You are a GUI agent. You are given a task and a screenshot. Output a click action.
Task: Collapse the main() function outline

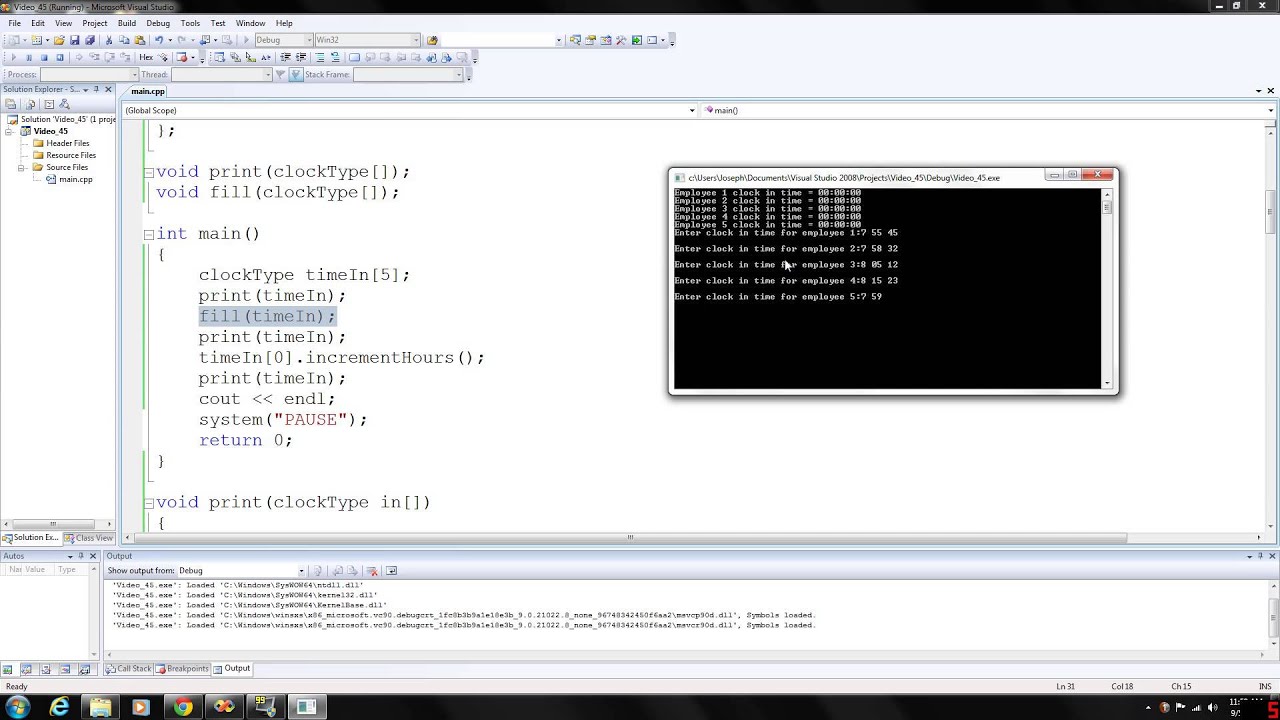(148, 234)
